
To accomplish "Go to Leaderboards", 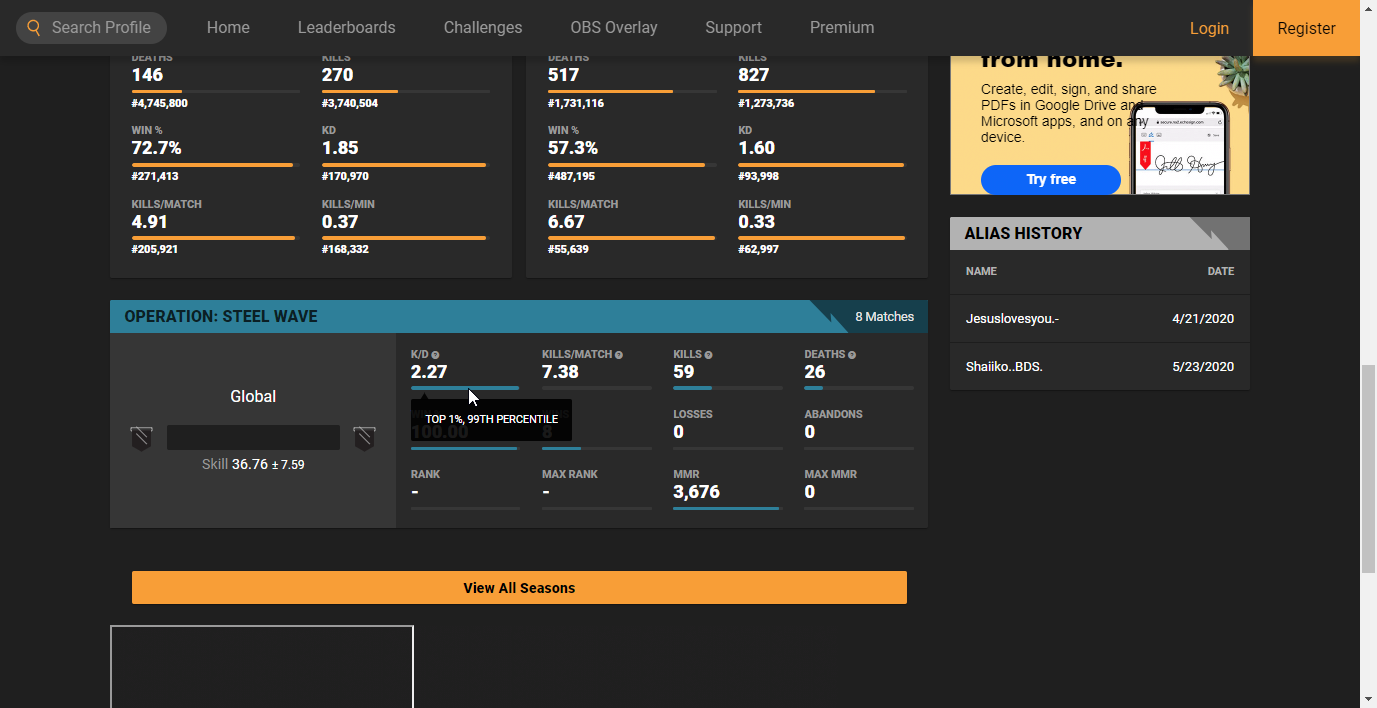I will 346,28.
